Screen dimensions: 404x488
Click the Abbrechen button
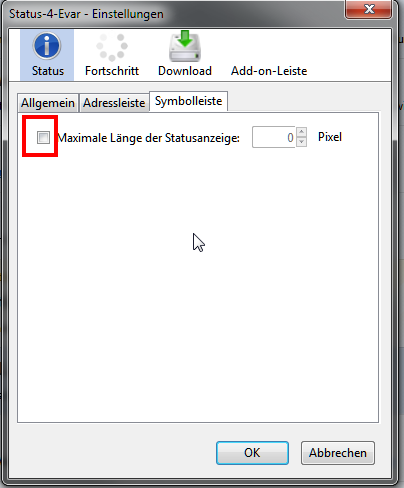pos(338,453)
